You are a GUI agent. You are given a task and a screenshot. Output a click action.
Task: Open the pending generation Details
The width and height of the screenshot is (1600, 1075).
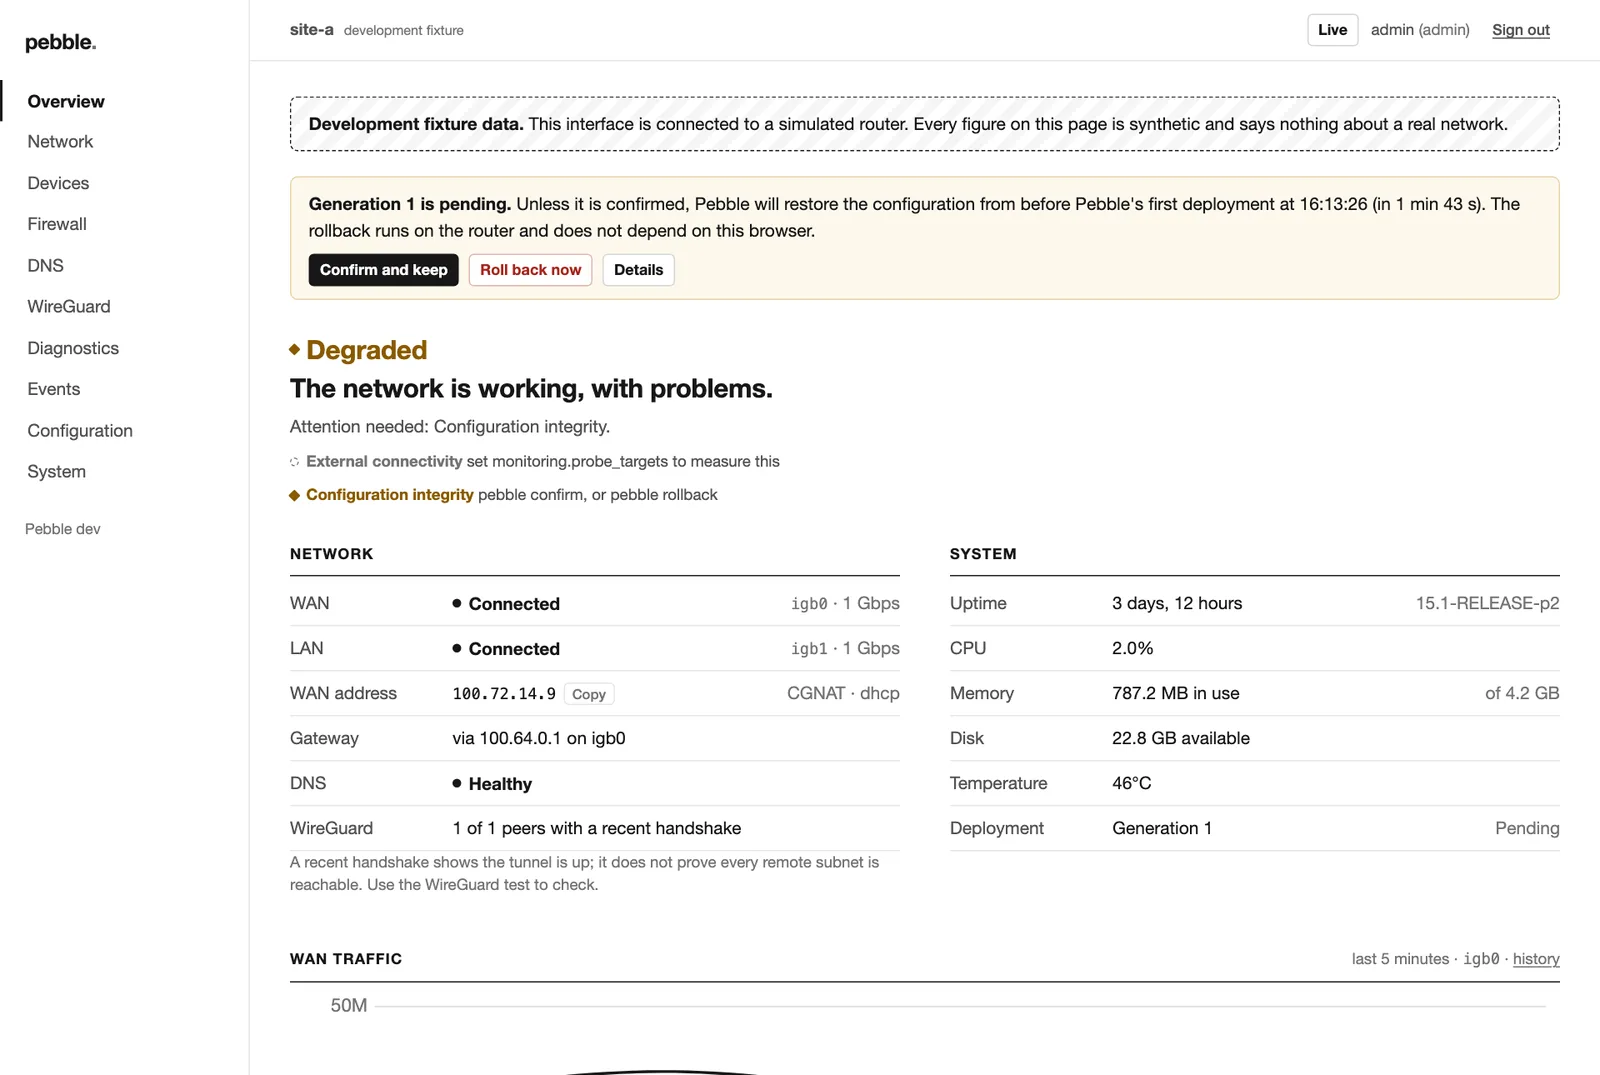pyautogui.click(x=639, y=270)
